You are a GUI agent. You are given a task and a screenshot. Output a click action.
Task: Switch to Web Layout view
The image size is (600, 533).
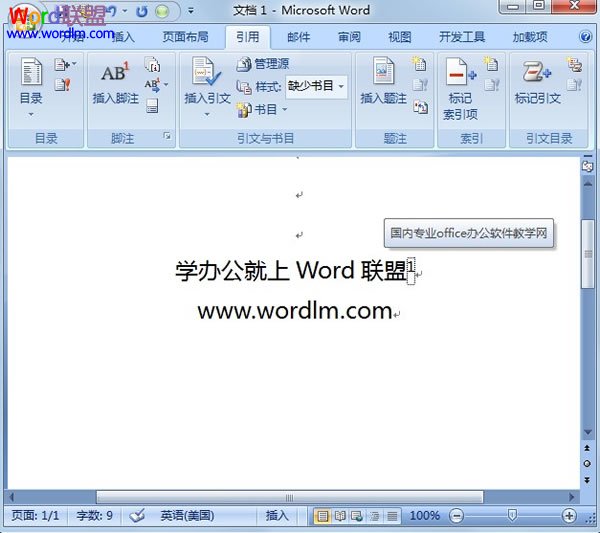pos(357,516)
